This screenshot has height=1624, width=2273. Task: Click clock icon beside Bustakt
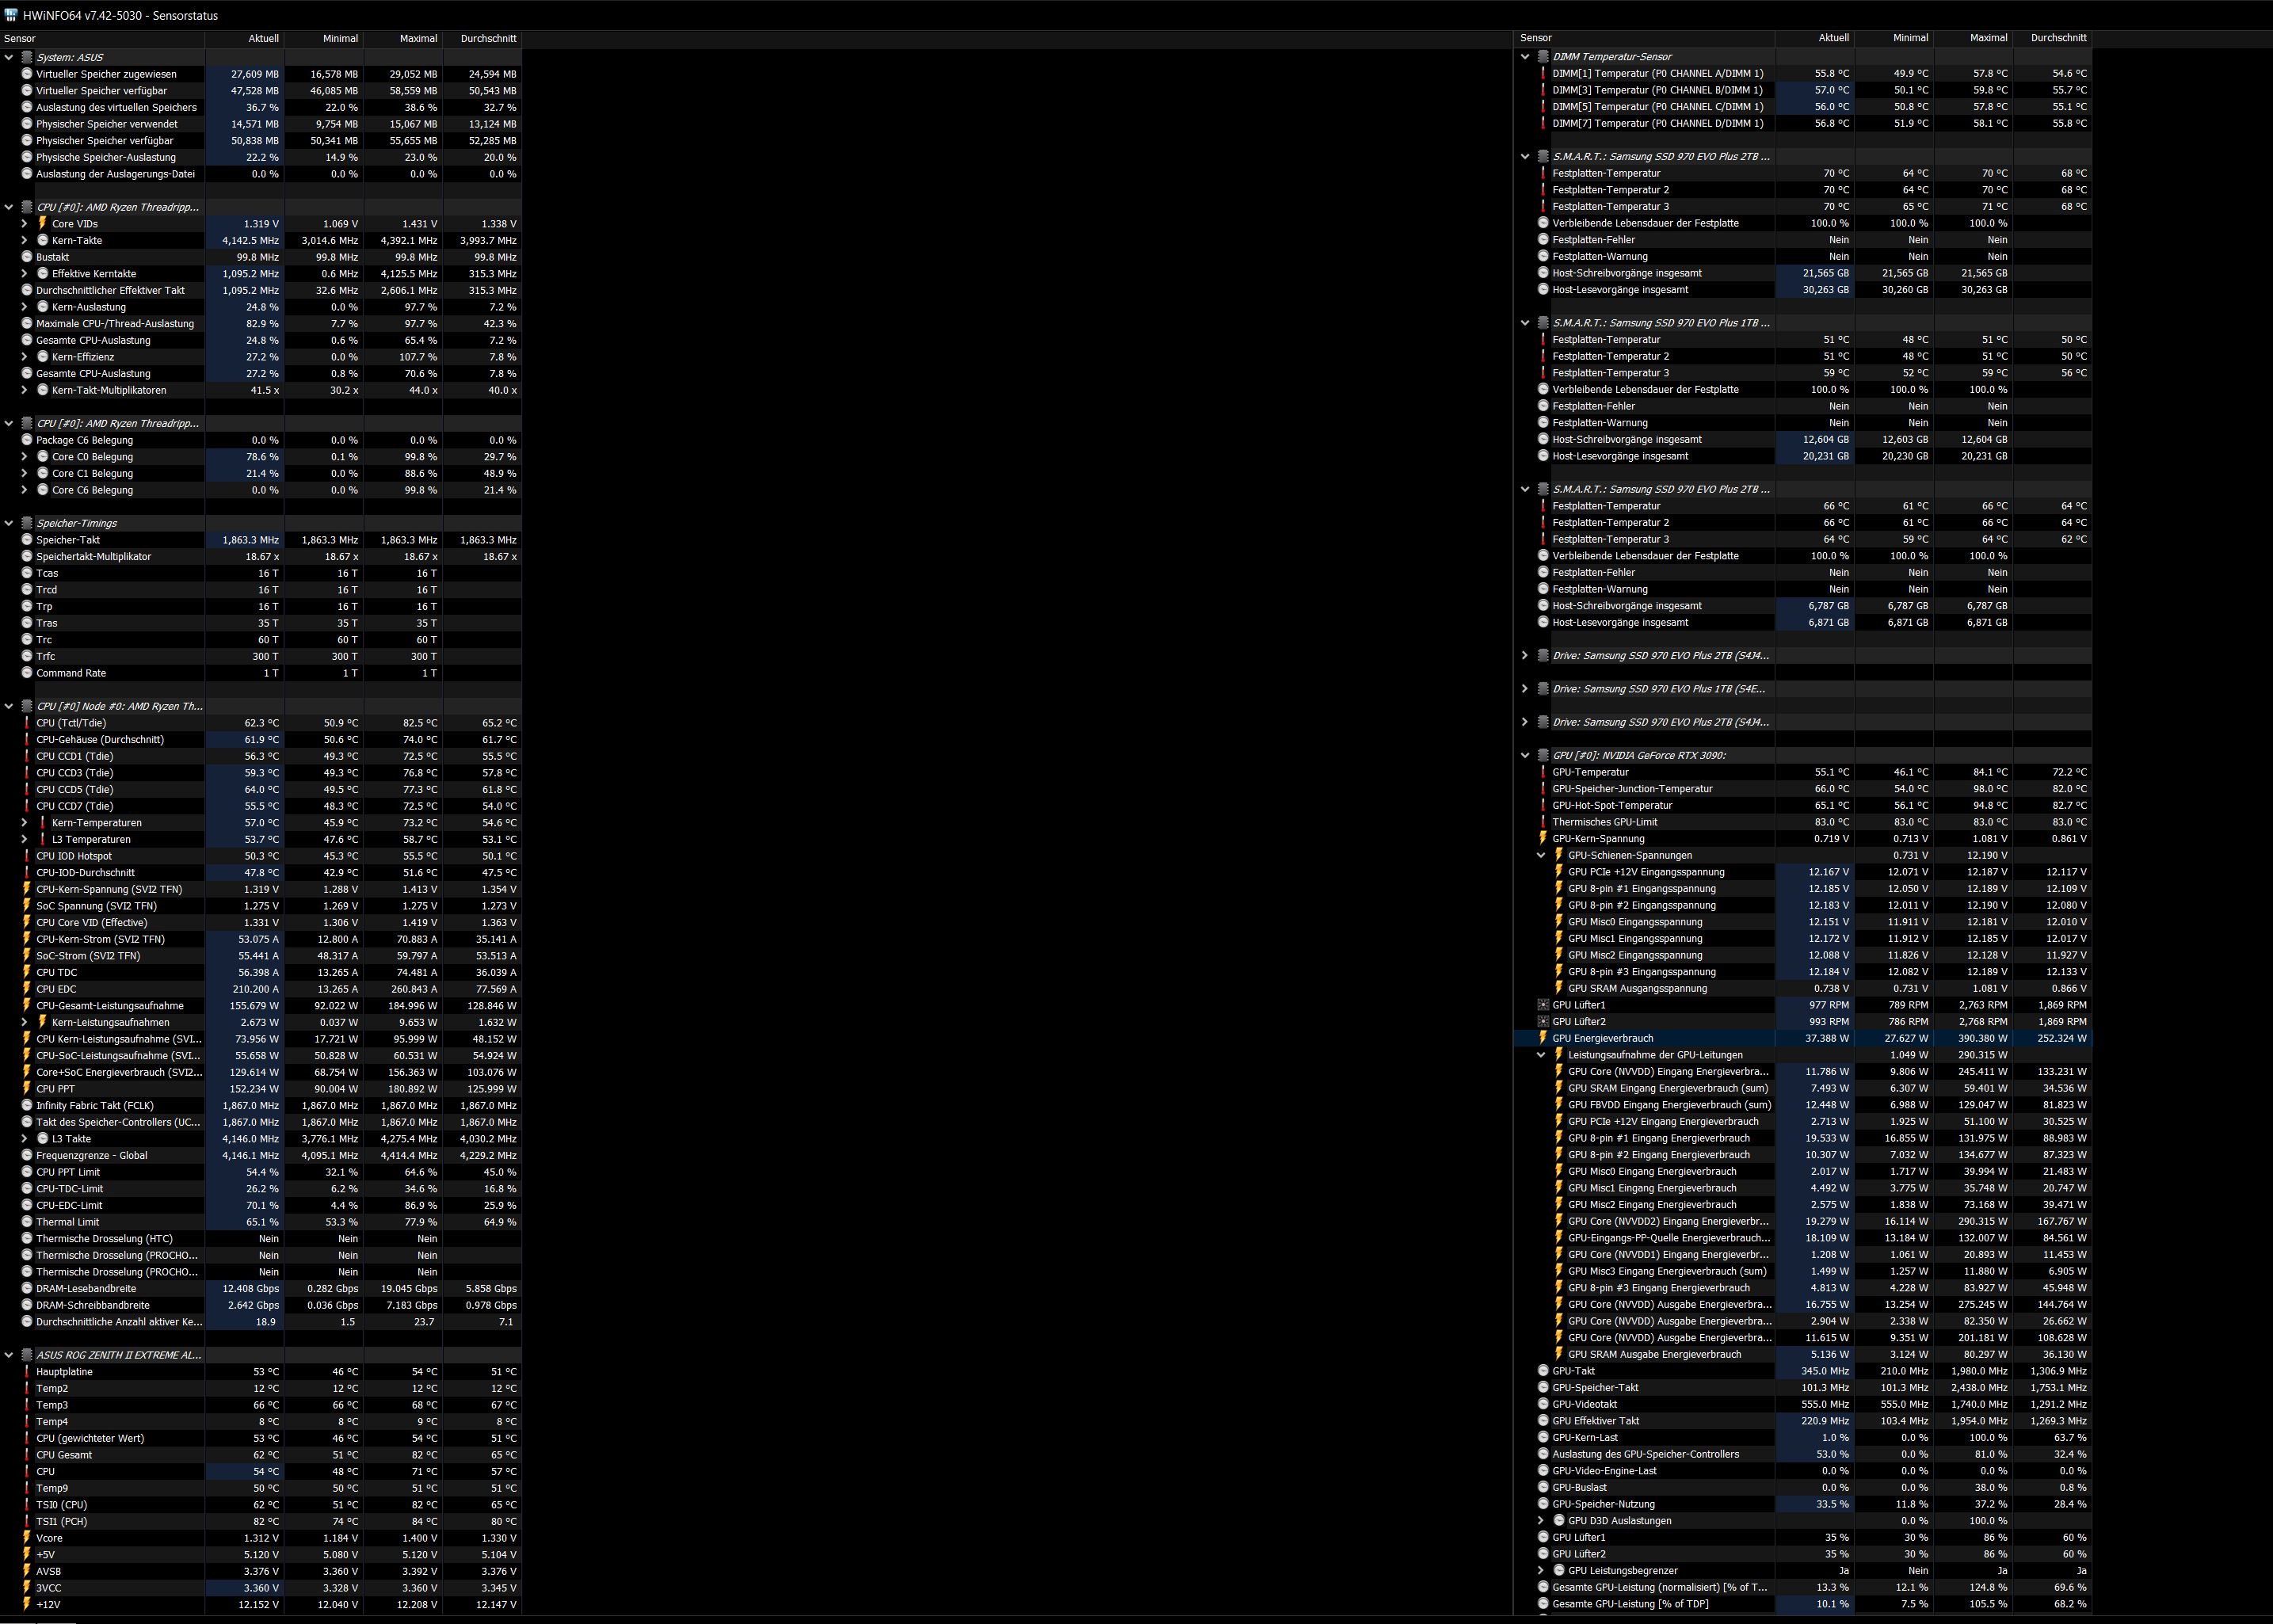pyautogui.click(x=27, y=257)
